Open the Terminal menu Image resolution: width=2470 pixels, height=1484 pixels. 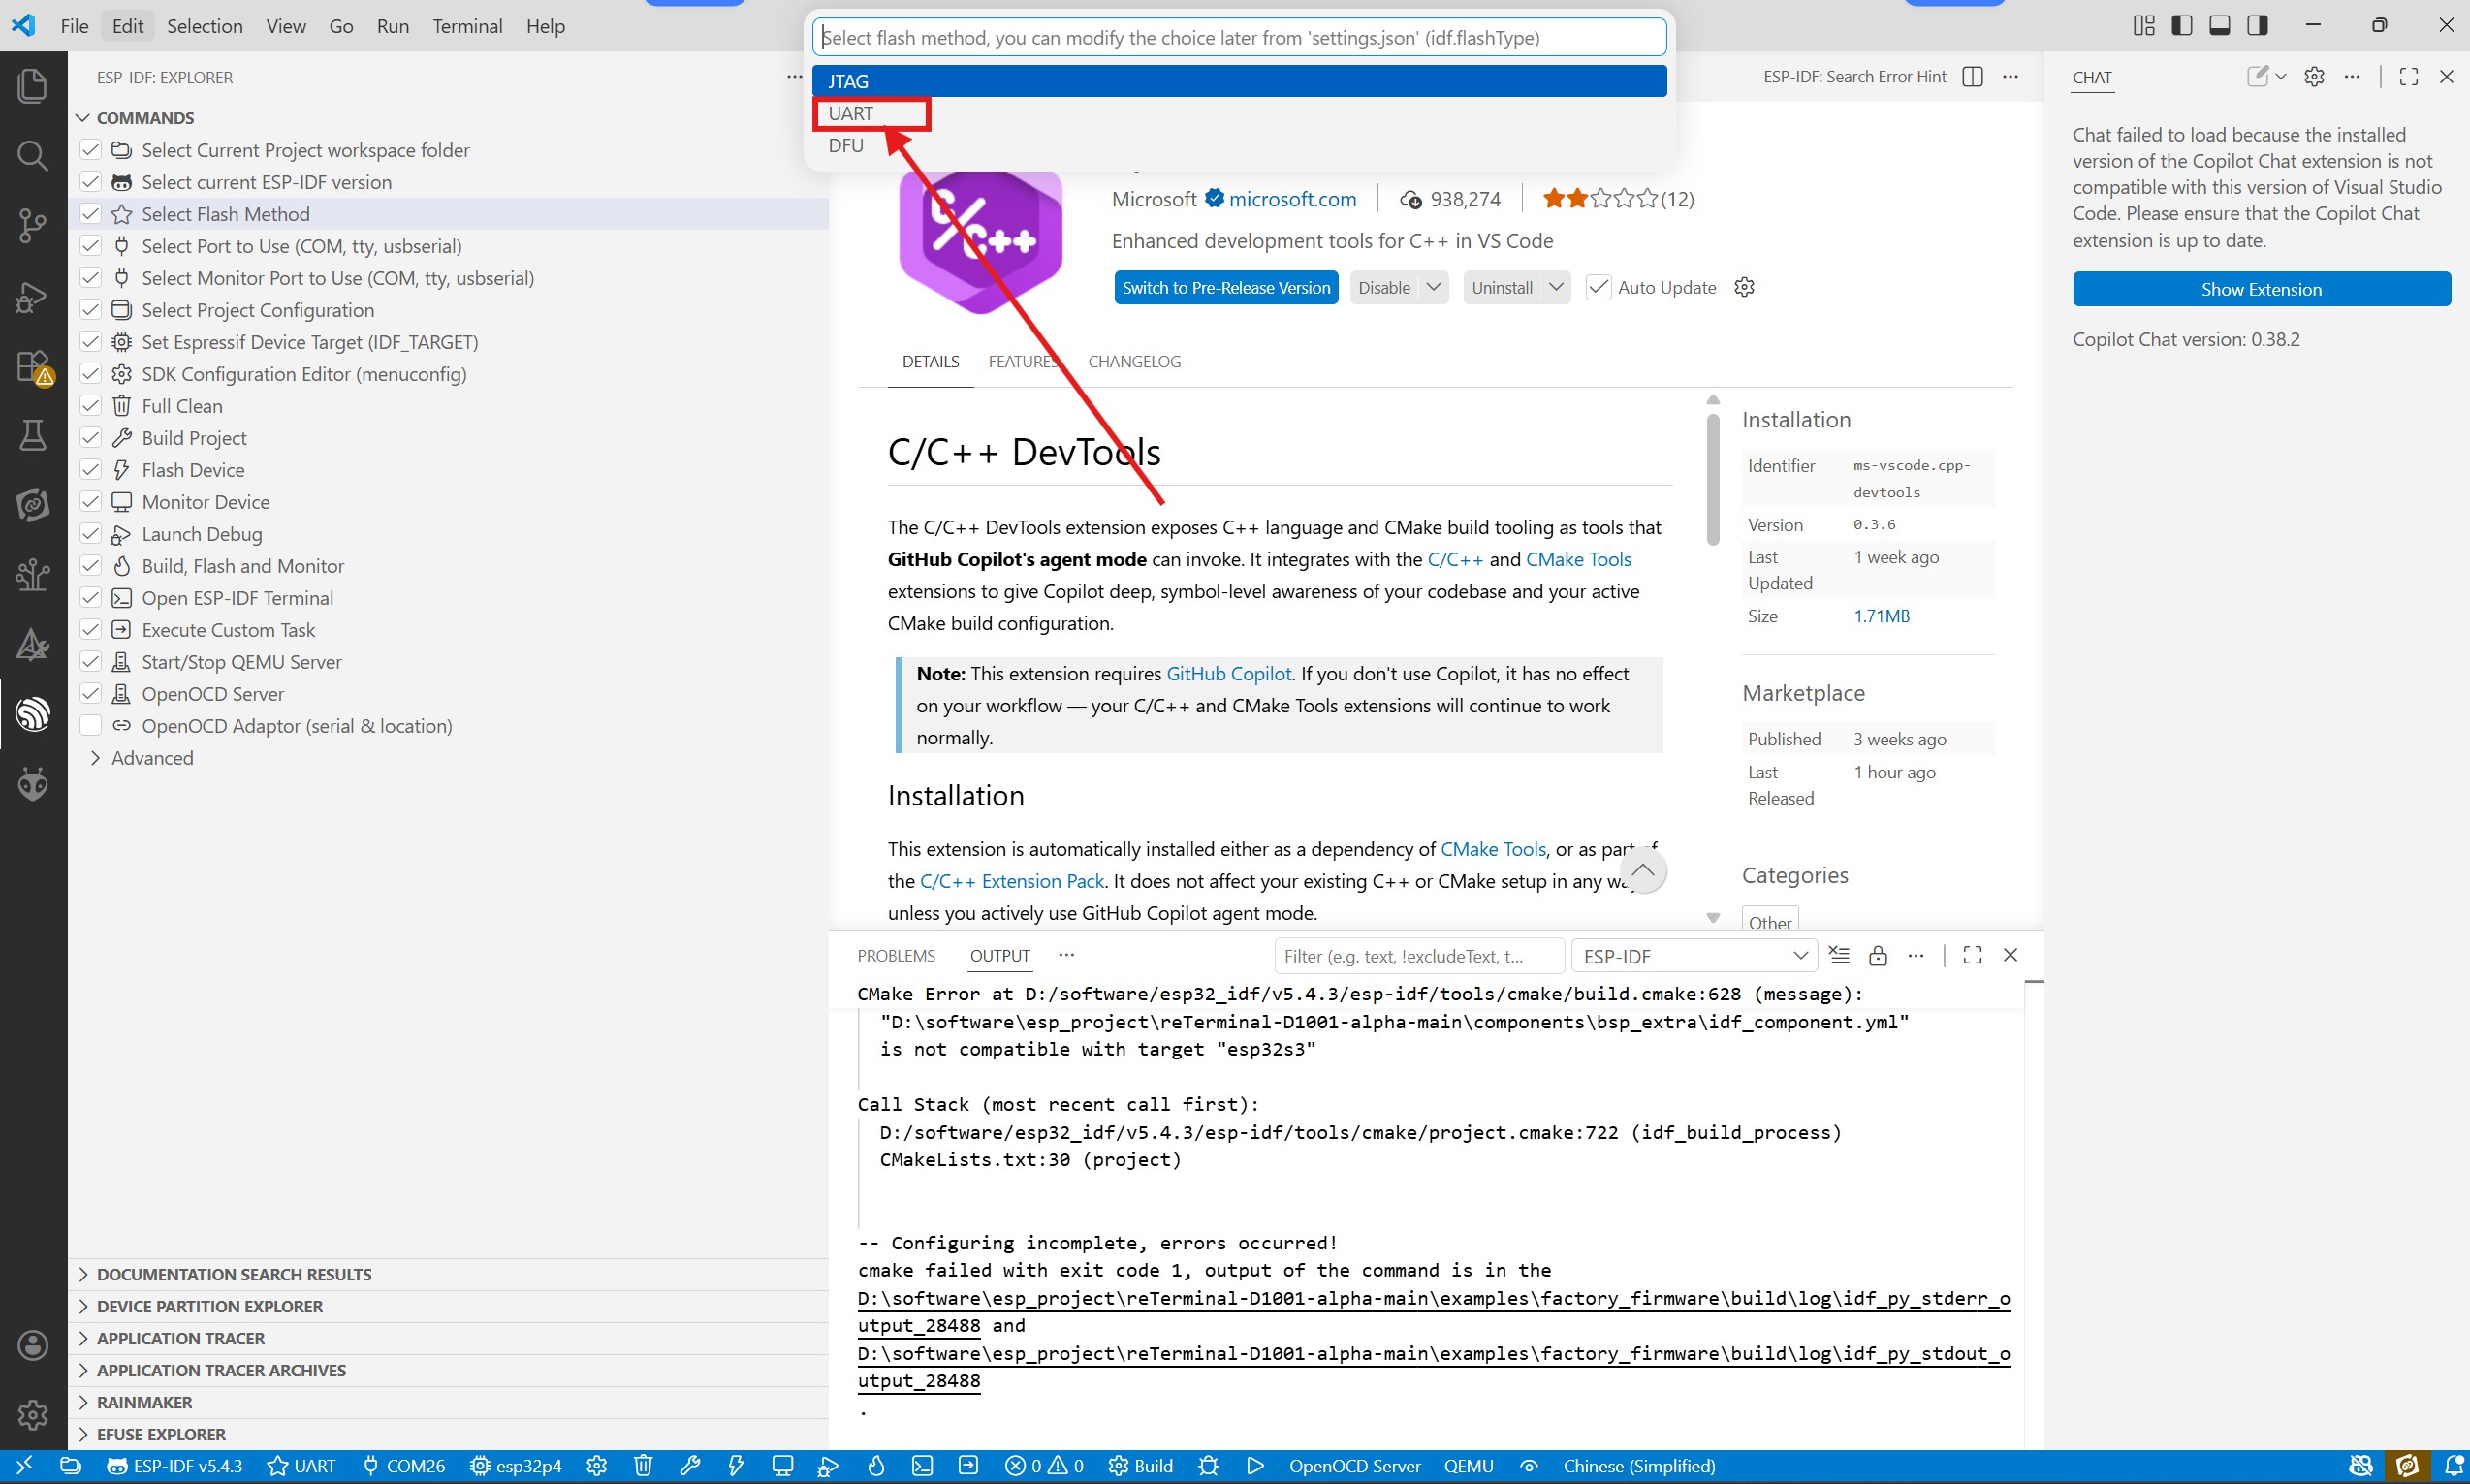tap(467, 26)
